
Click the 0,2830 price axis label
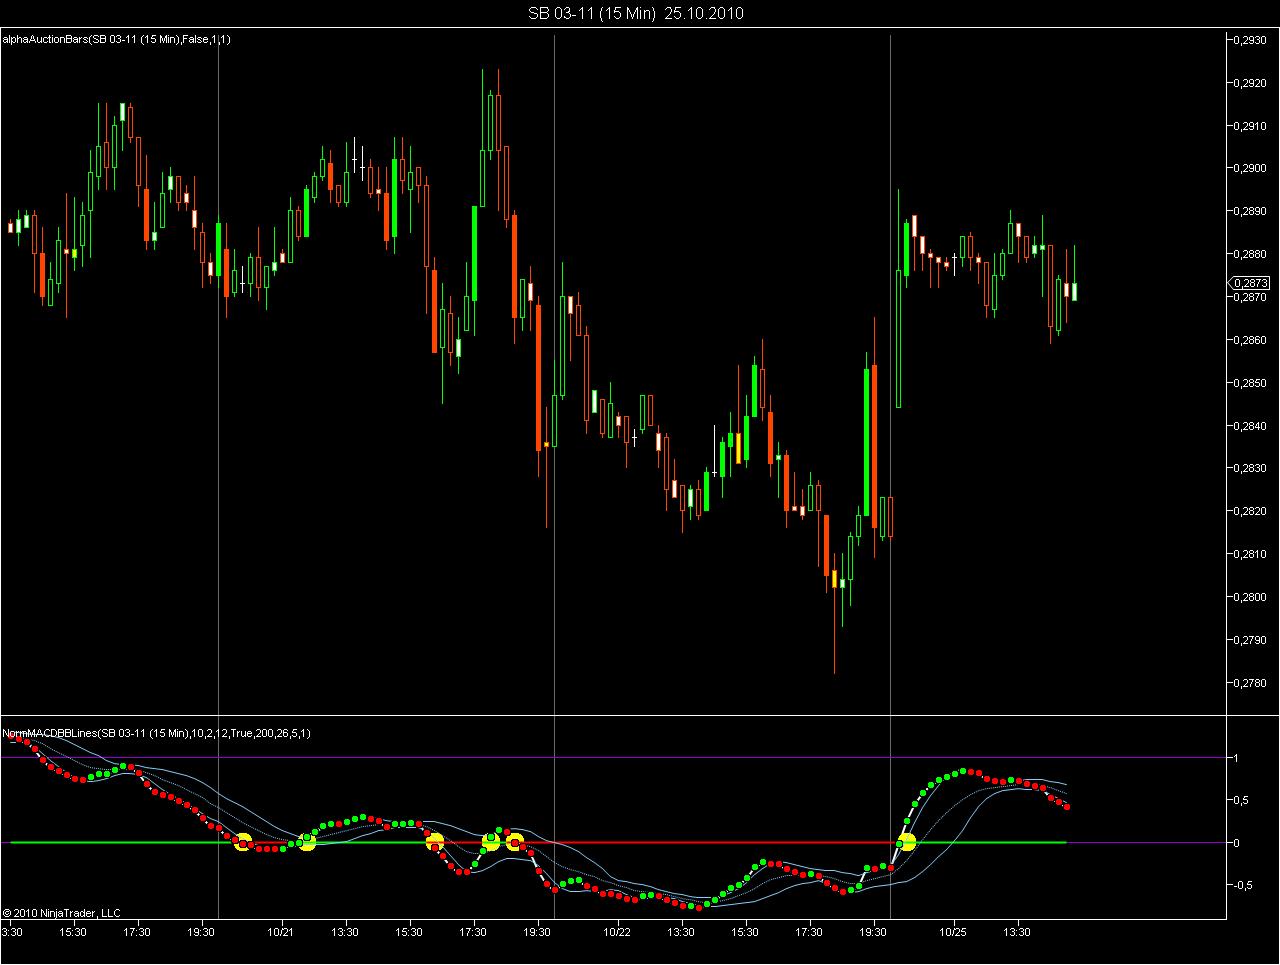click(1251, 468)
